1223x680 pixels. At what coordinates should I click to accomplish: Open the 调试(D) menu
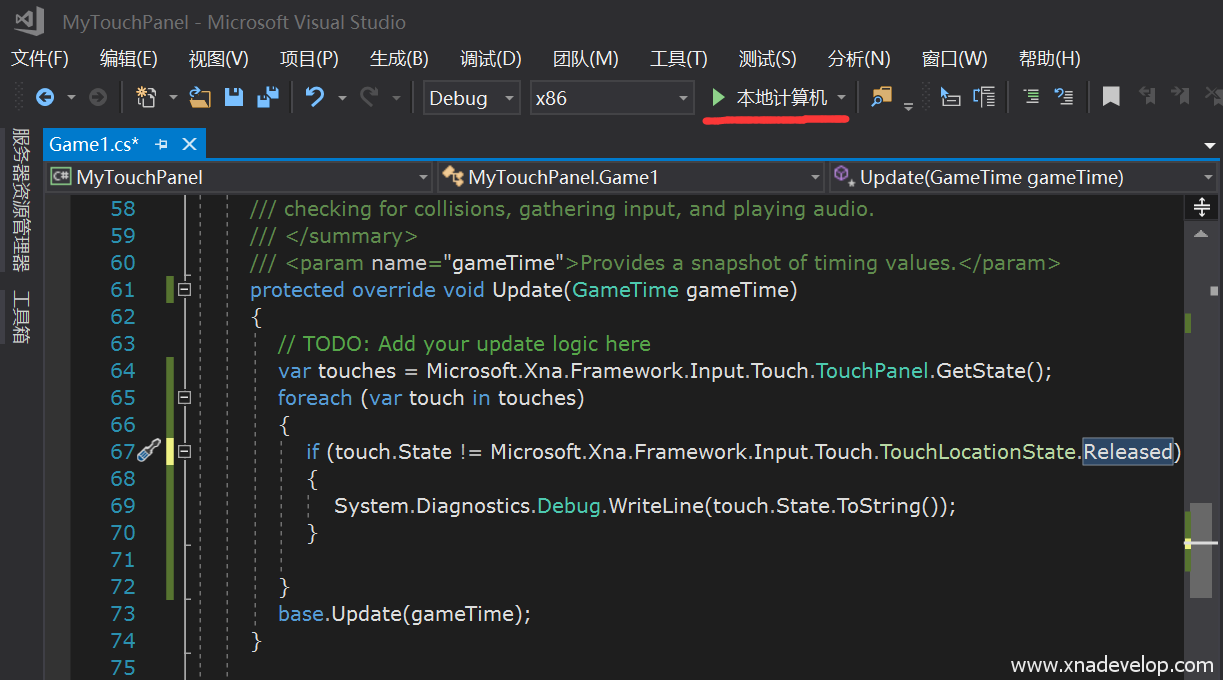(490, 59)
